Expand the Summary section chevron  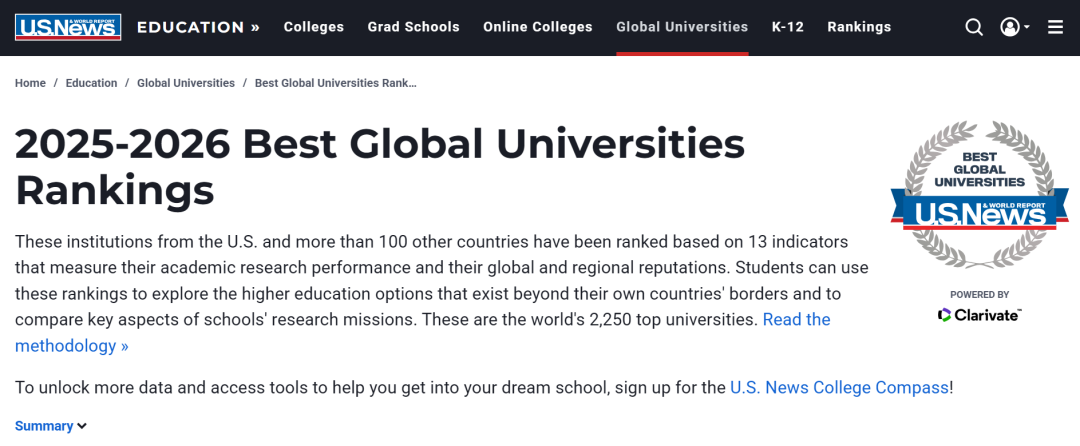pos(82,426)
